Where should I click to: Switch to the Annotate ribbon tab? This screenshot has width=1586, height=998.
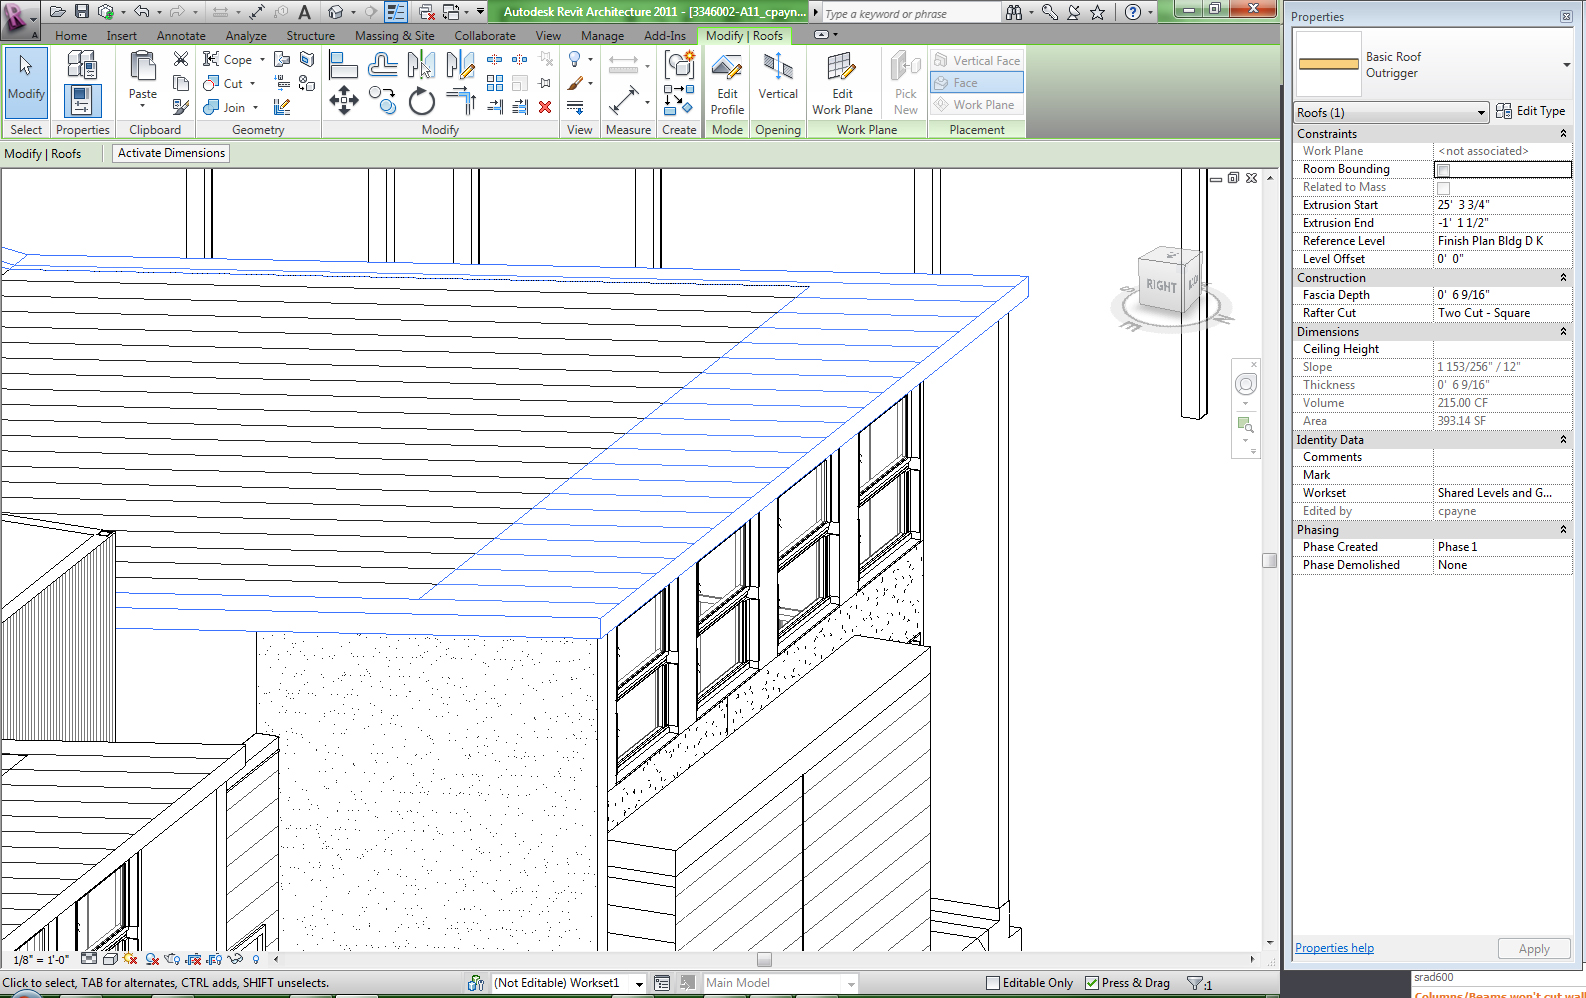(181, 36)
